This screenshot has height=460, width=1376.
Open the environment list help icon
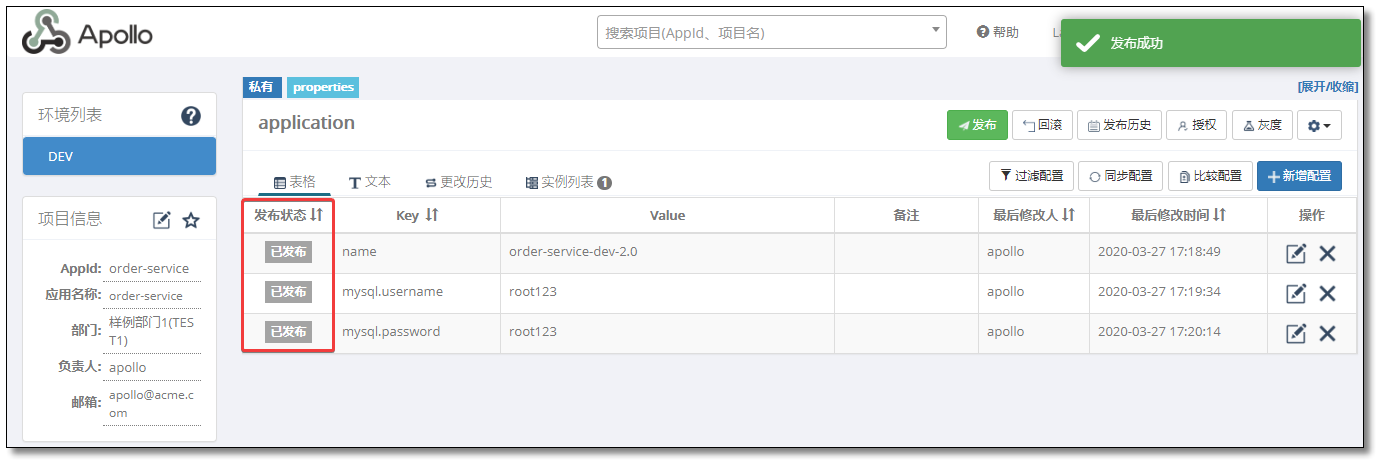[191, 116]
